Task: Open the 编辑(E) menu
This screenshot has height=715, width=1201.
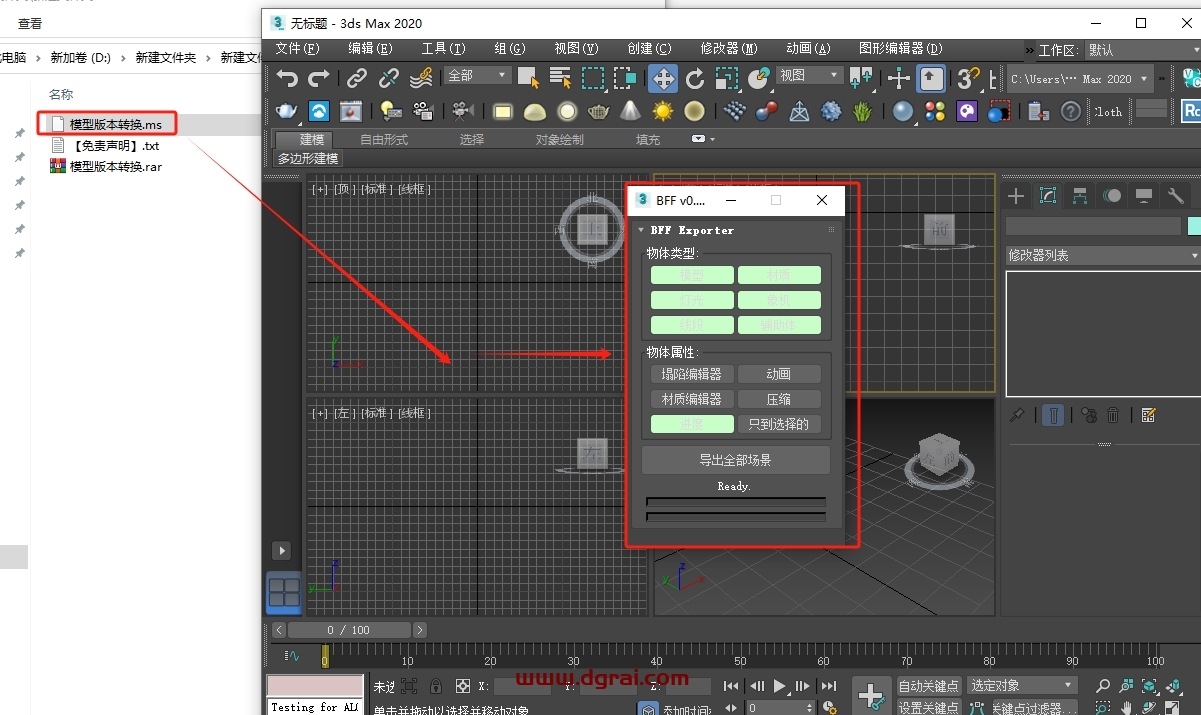Action: click(370, 48)
